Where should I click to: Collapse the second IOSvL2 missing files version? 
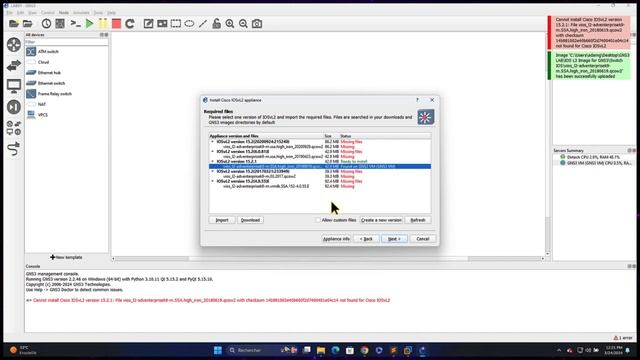click(x=213, y=151)
